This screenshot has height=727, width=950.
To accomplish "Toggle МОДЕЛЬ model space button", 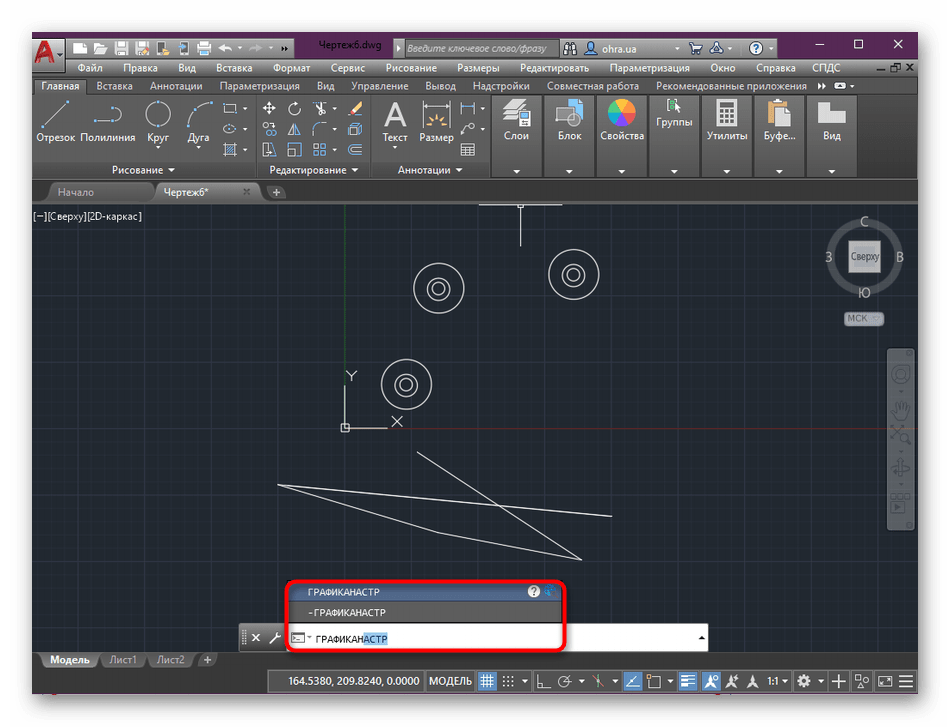I will pos(450,682).
